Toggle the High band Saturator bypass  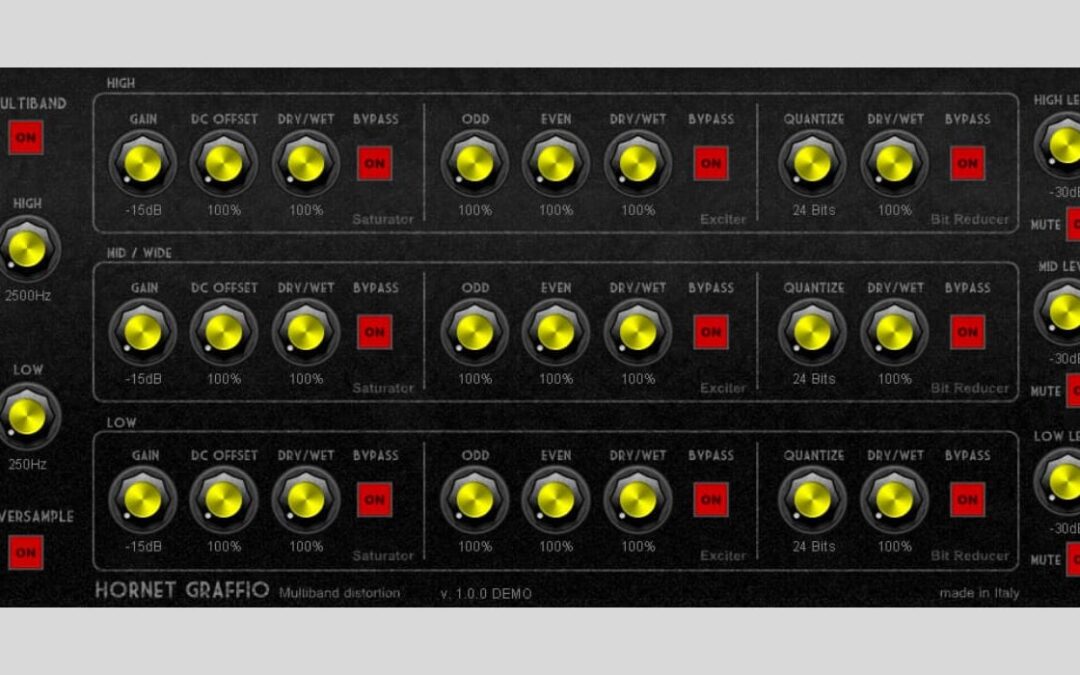[375, 163]
